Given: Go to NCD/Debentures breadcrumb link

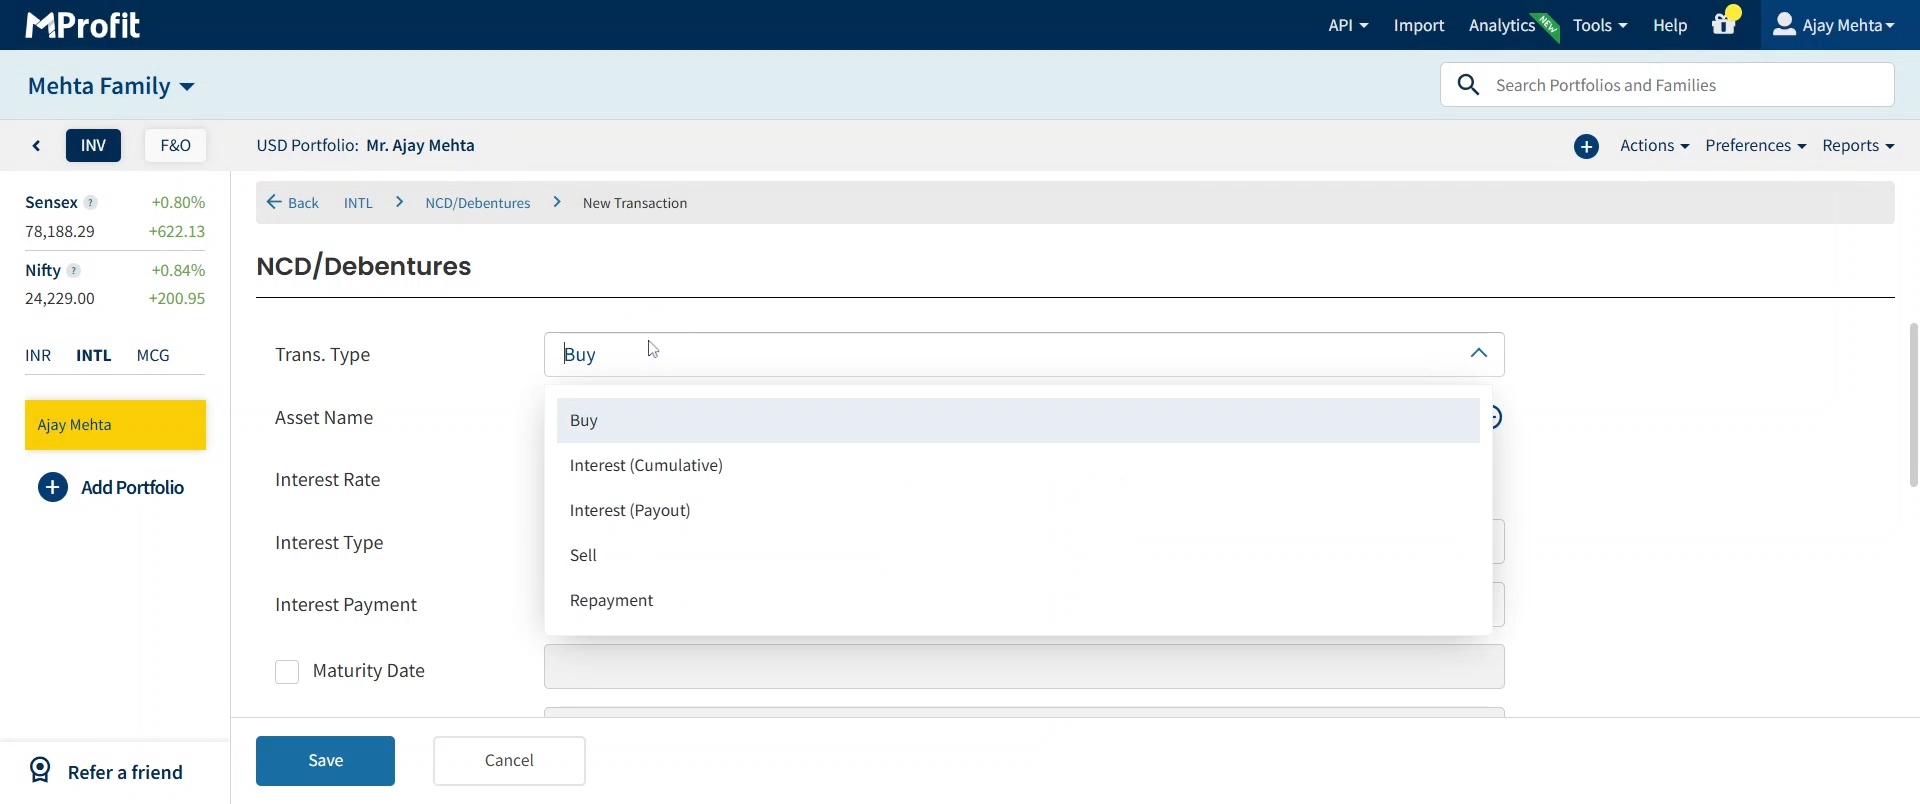Looking at the screenshot, I should click(x=478, y=203).
